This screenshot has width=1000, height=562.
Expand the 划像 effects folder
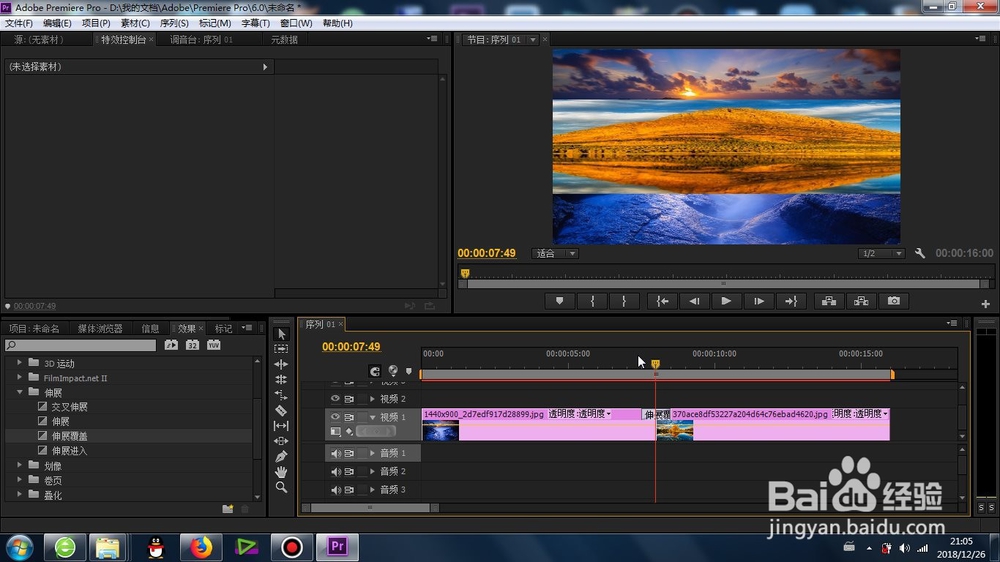pos(19,465)
